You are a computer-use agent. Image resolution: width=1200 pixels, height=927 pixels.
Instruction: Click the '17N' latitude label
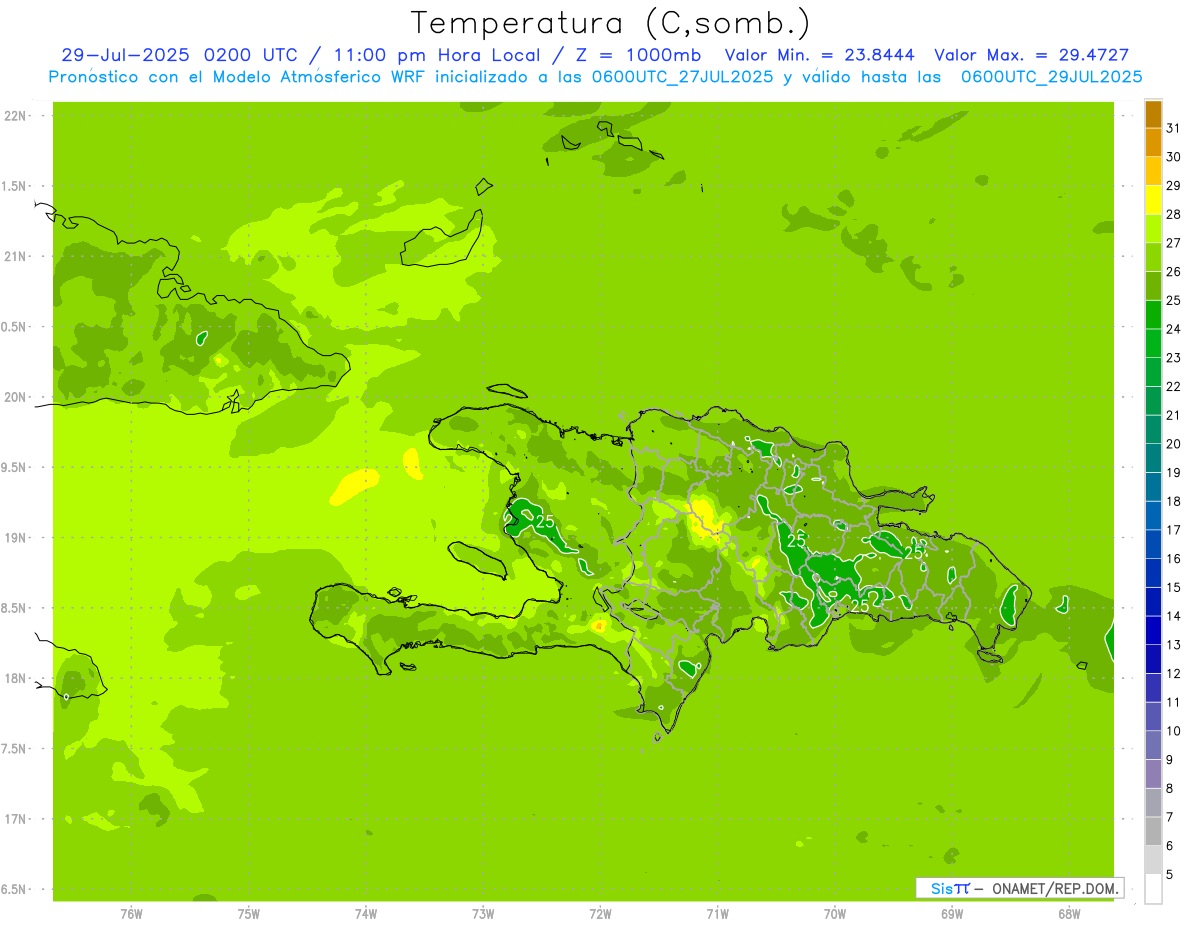(17, 819)
